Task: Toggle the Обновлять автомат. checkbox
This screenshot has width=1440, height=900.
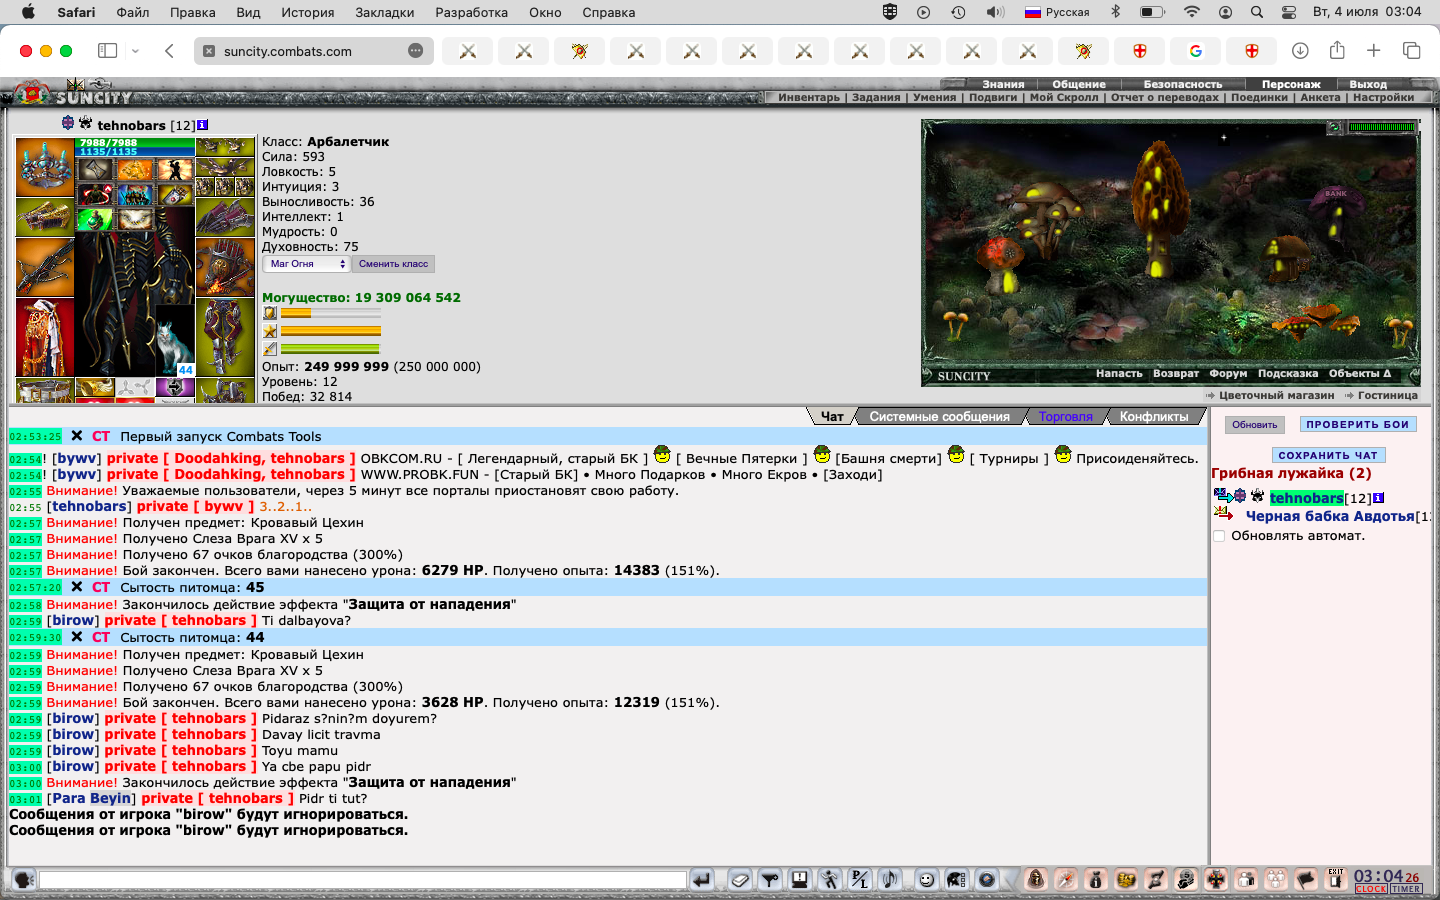Action: (1219, 536)
